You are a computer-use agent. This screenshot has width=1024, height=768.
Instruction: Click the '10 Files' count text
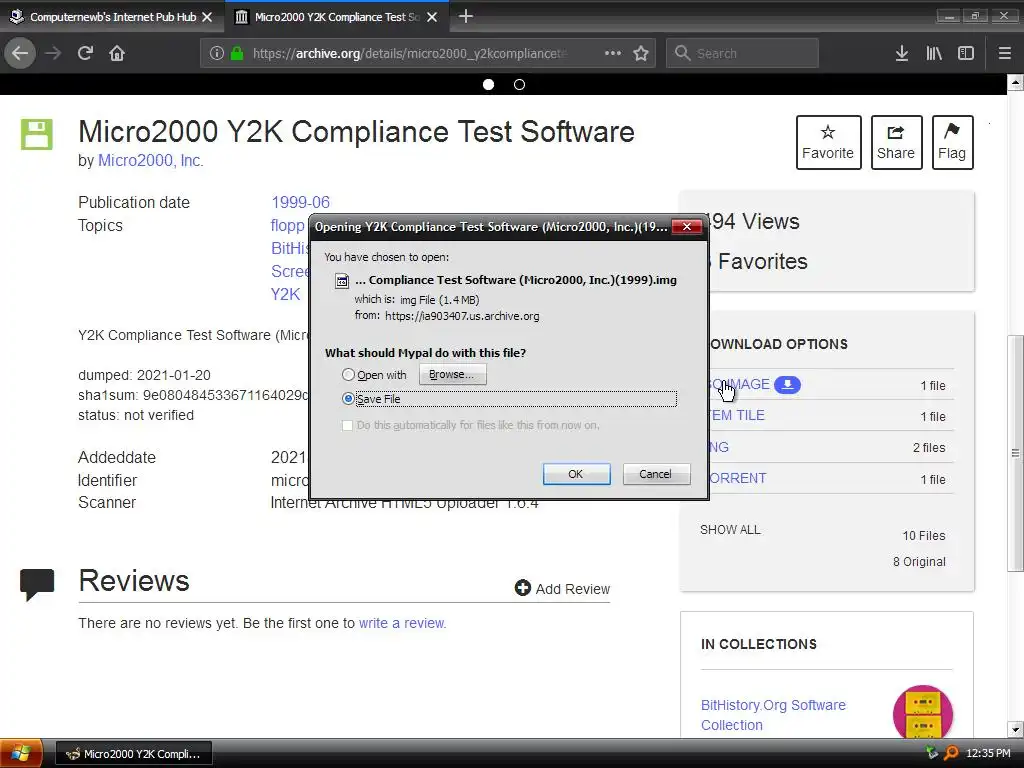tap(924, 536)
